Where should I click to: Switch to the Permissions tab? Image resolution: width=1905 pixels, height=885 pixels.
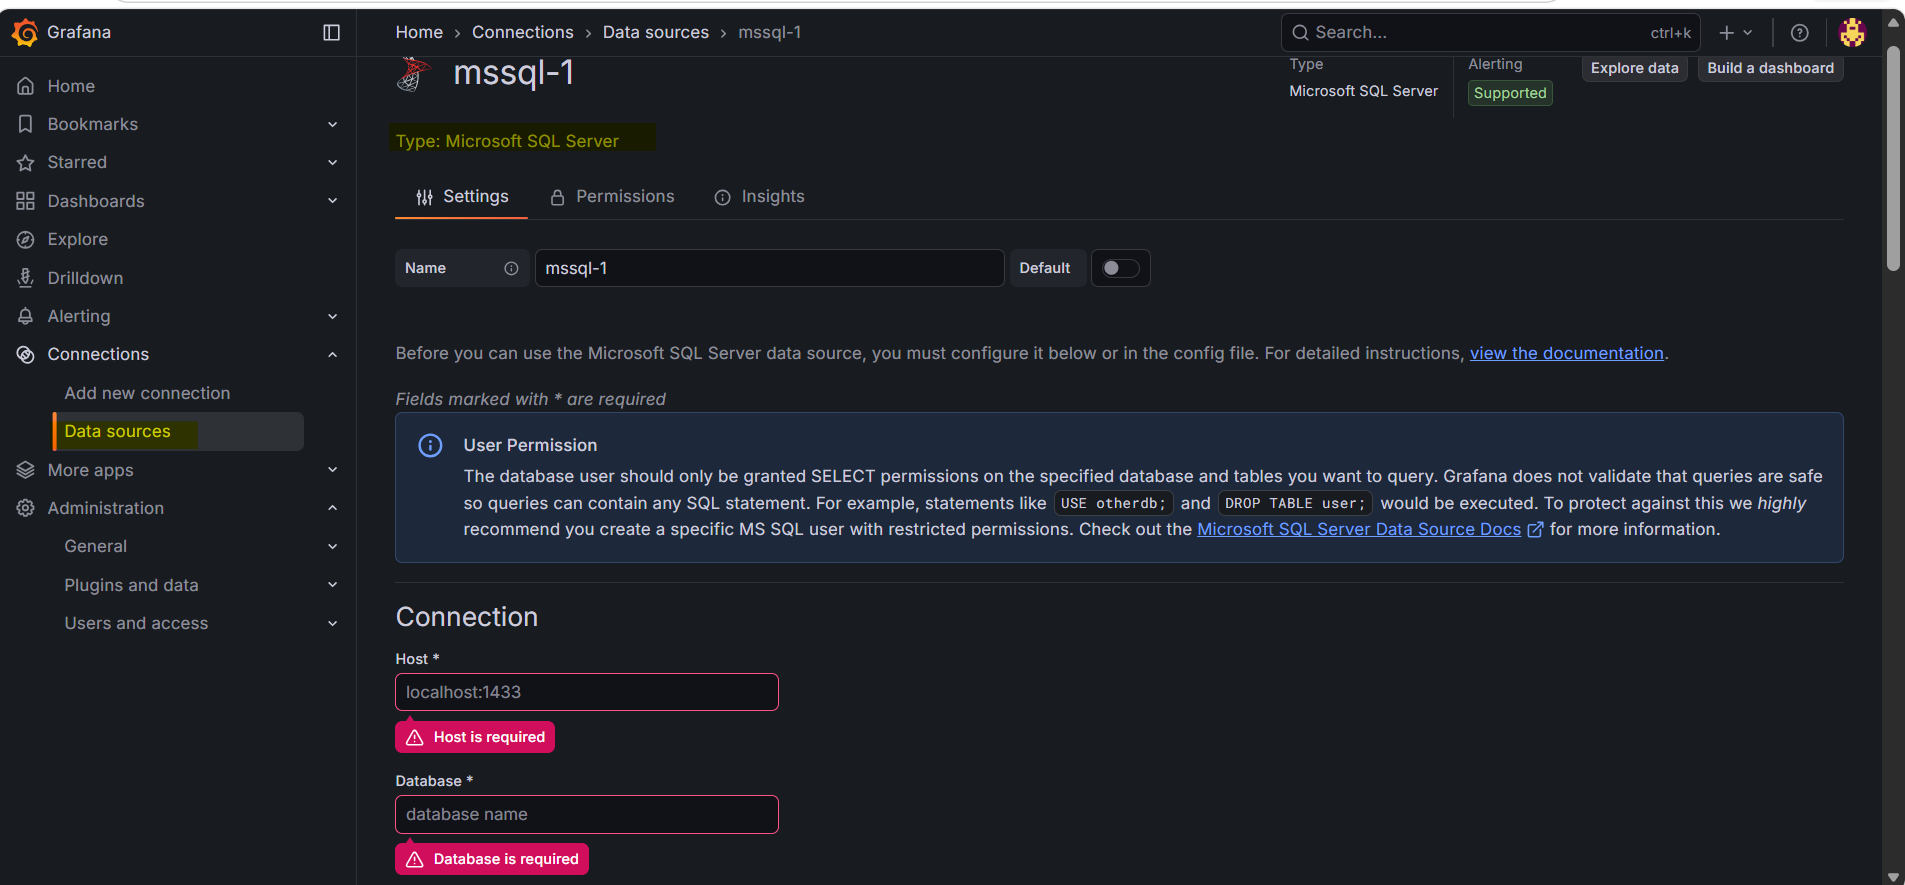coord(612,197)
